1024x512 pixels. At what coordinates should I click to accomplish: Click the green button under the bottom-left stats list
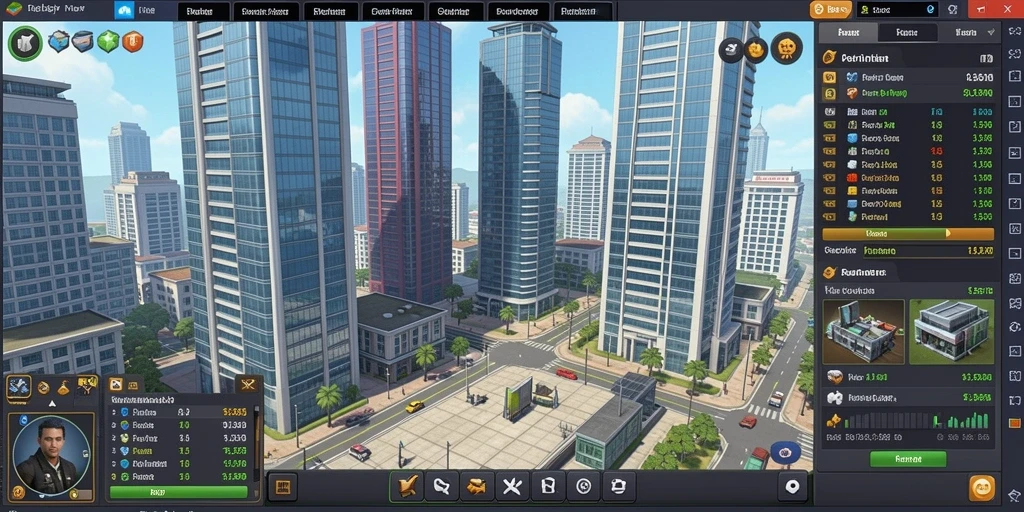tap(178, 492)
